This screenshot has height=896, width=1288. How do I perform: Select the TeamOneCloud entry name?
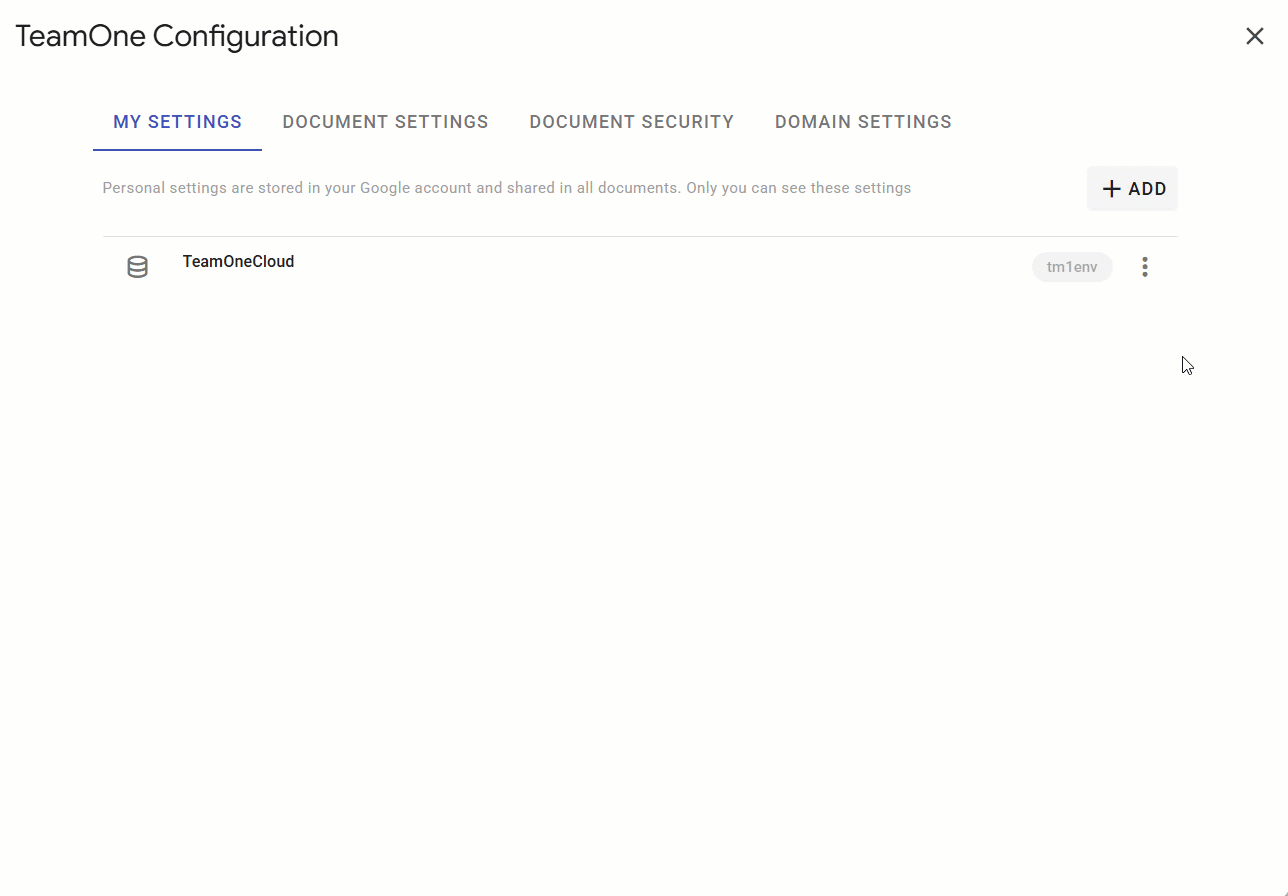pyautogui.click(x=238, y=262)
